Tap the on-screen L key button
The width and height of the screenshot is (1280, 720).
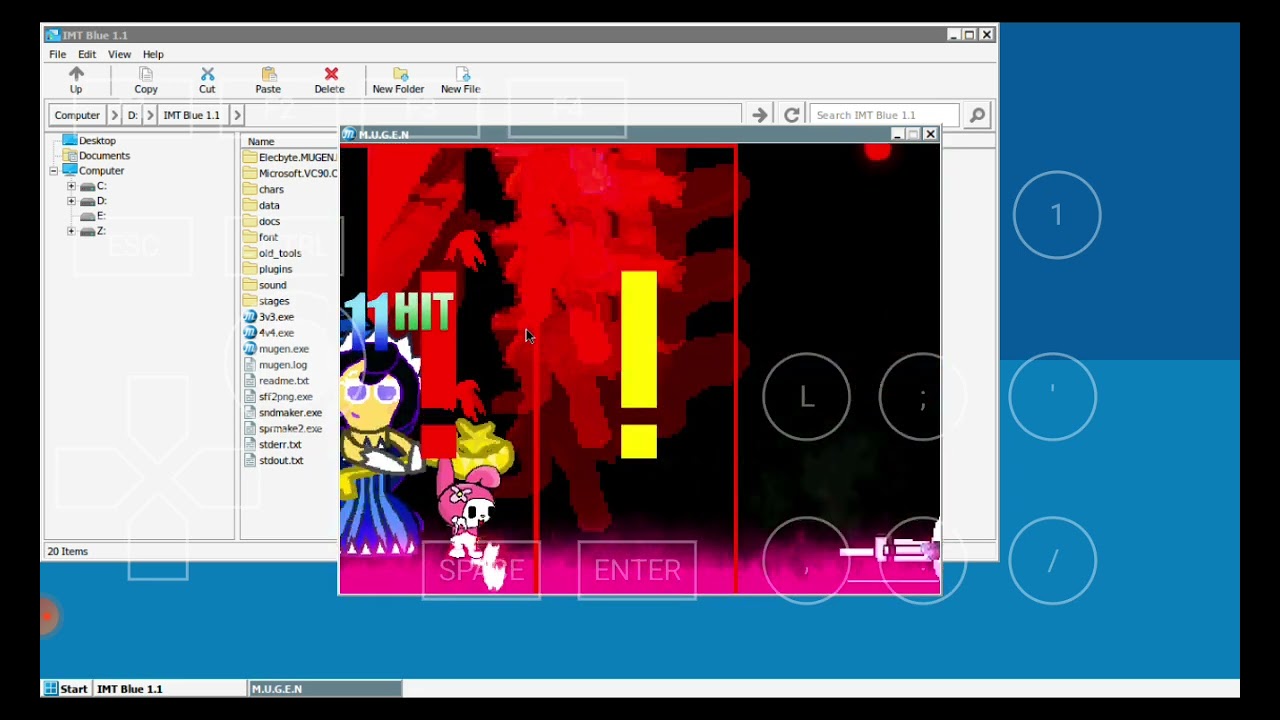(x=806, y=397)
